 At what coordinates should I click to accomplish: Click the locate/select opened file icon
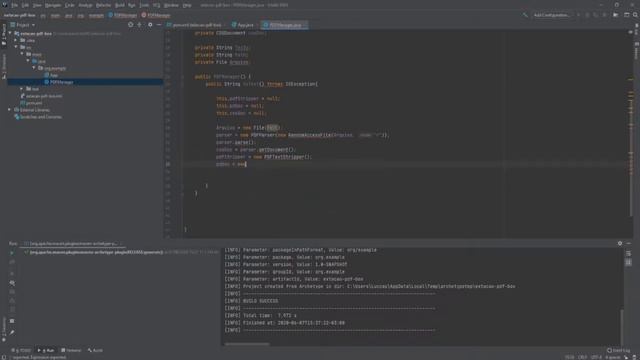tap(131, 25)
